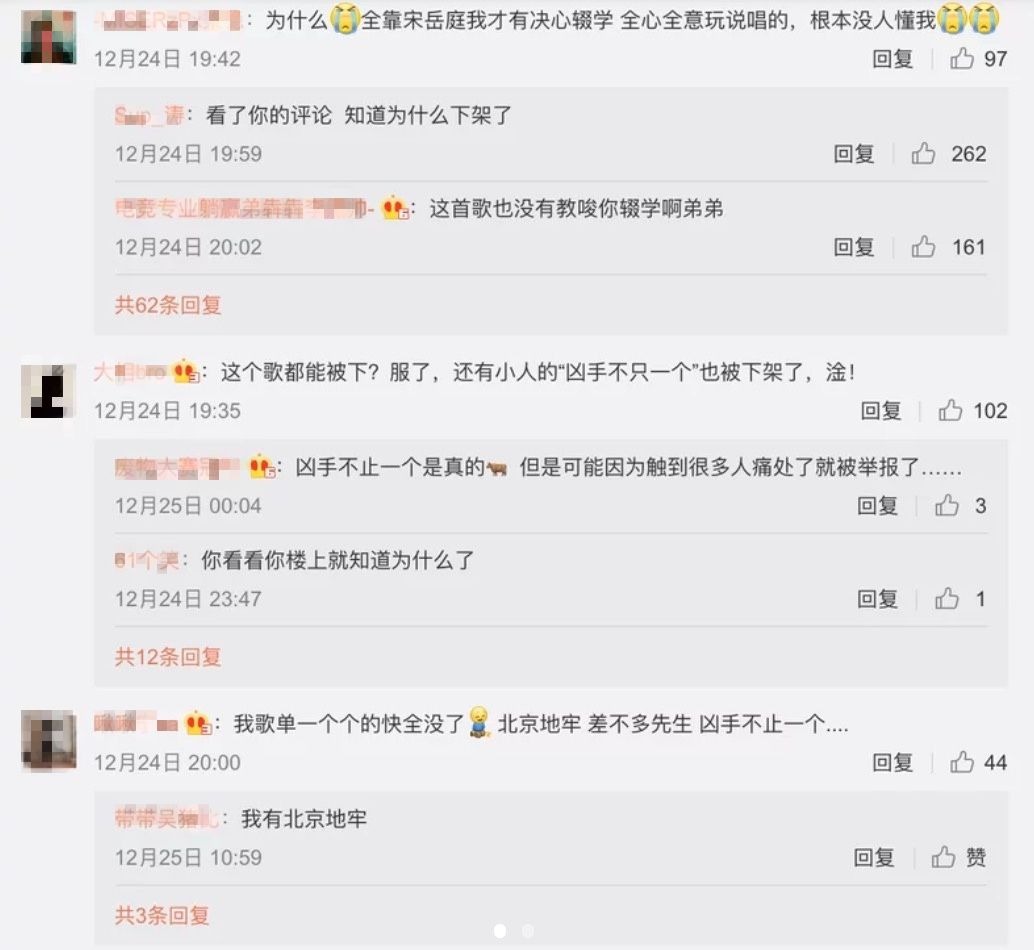
Task: Click 回复 on the 19:42 comment
Action: coord(893,59)
